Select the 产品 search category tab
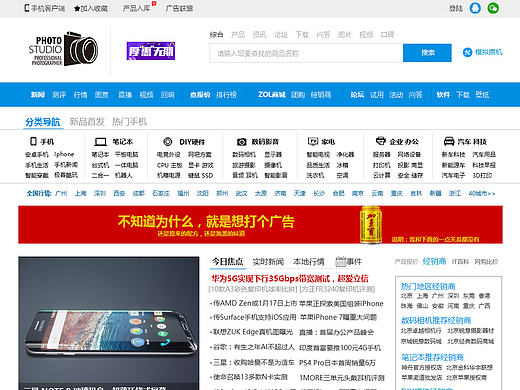 pyautogui.click(x=238, y=35)
